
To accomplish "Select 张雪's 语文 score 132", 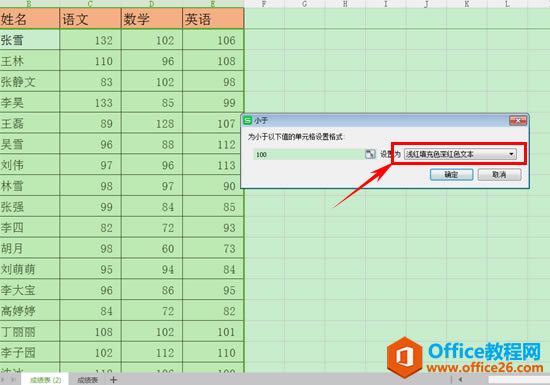I will point(90,40).
